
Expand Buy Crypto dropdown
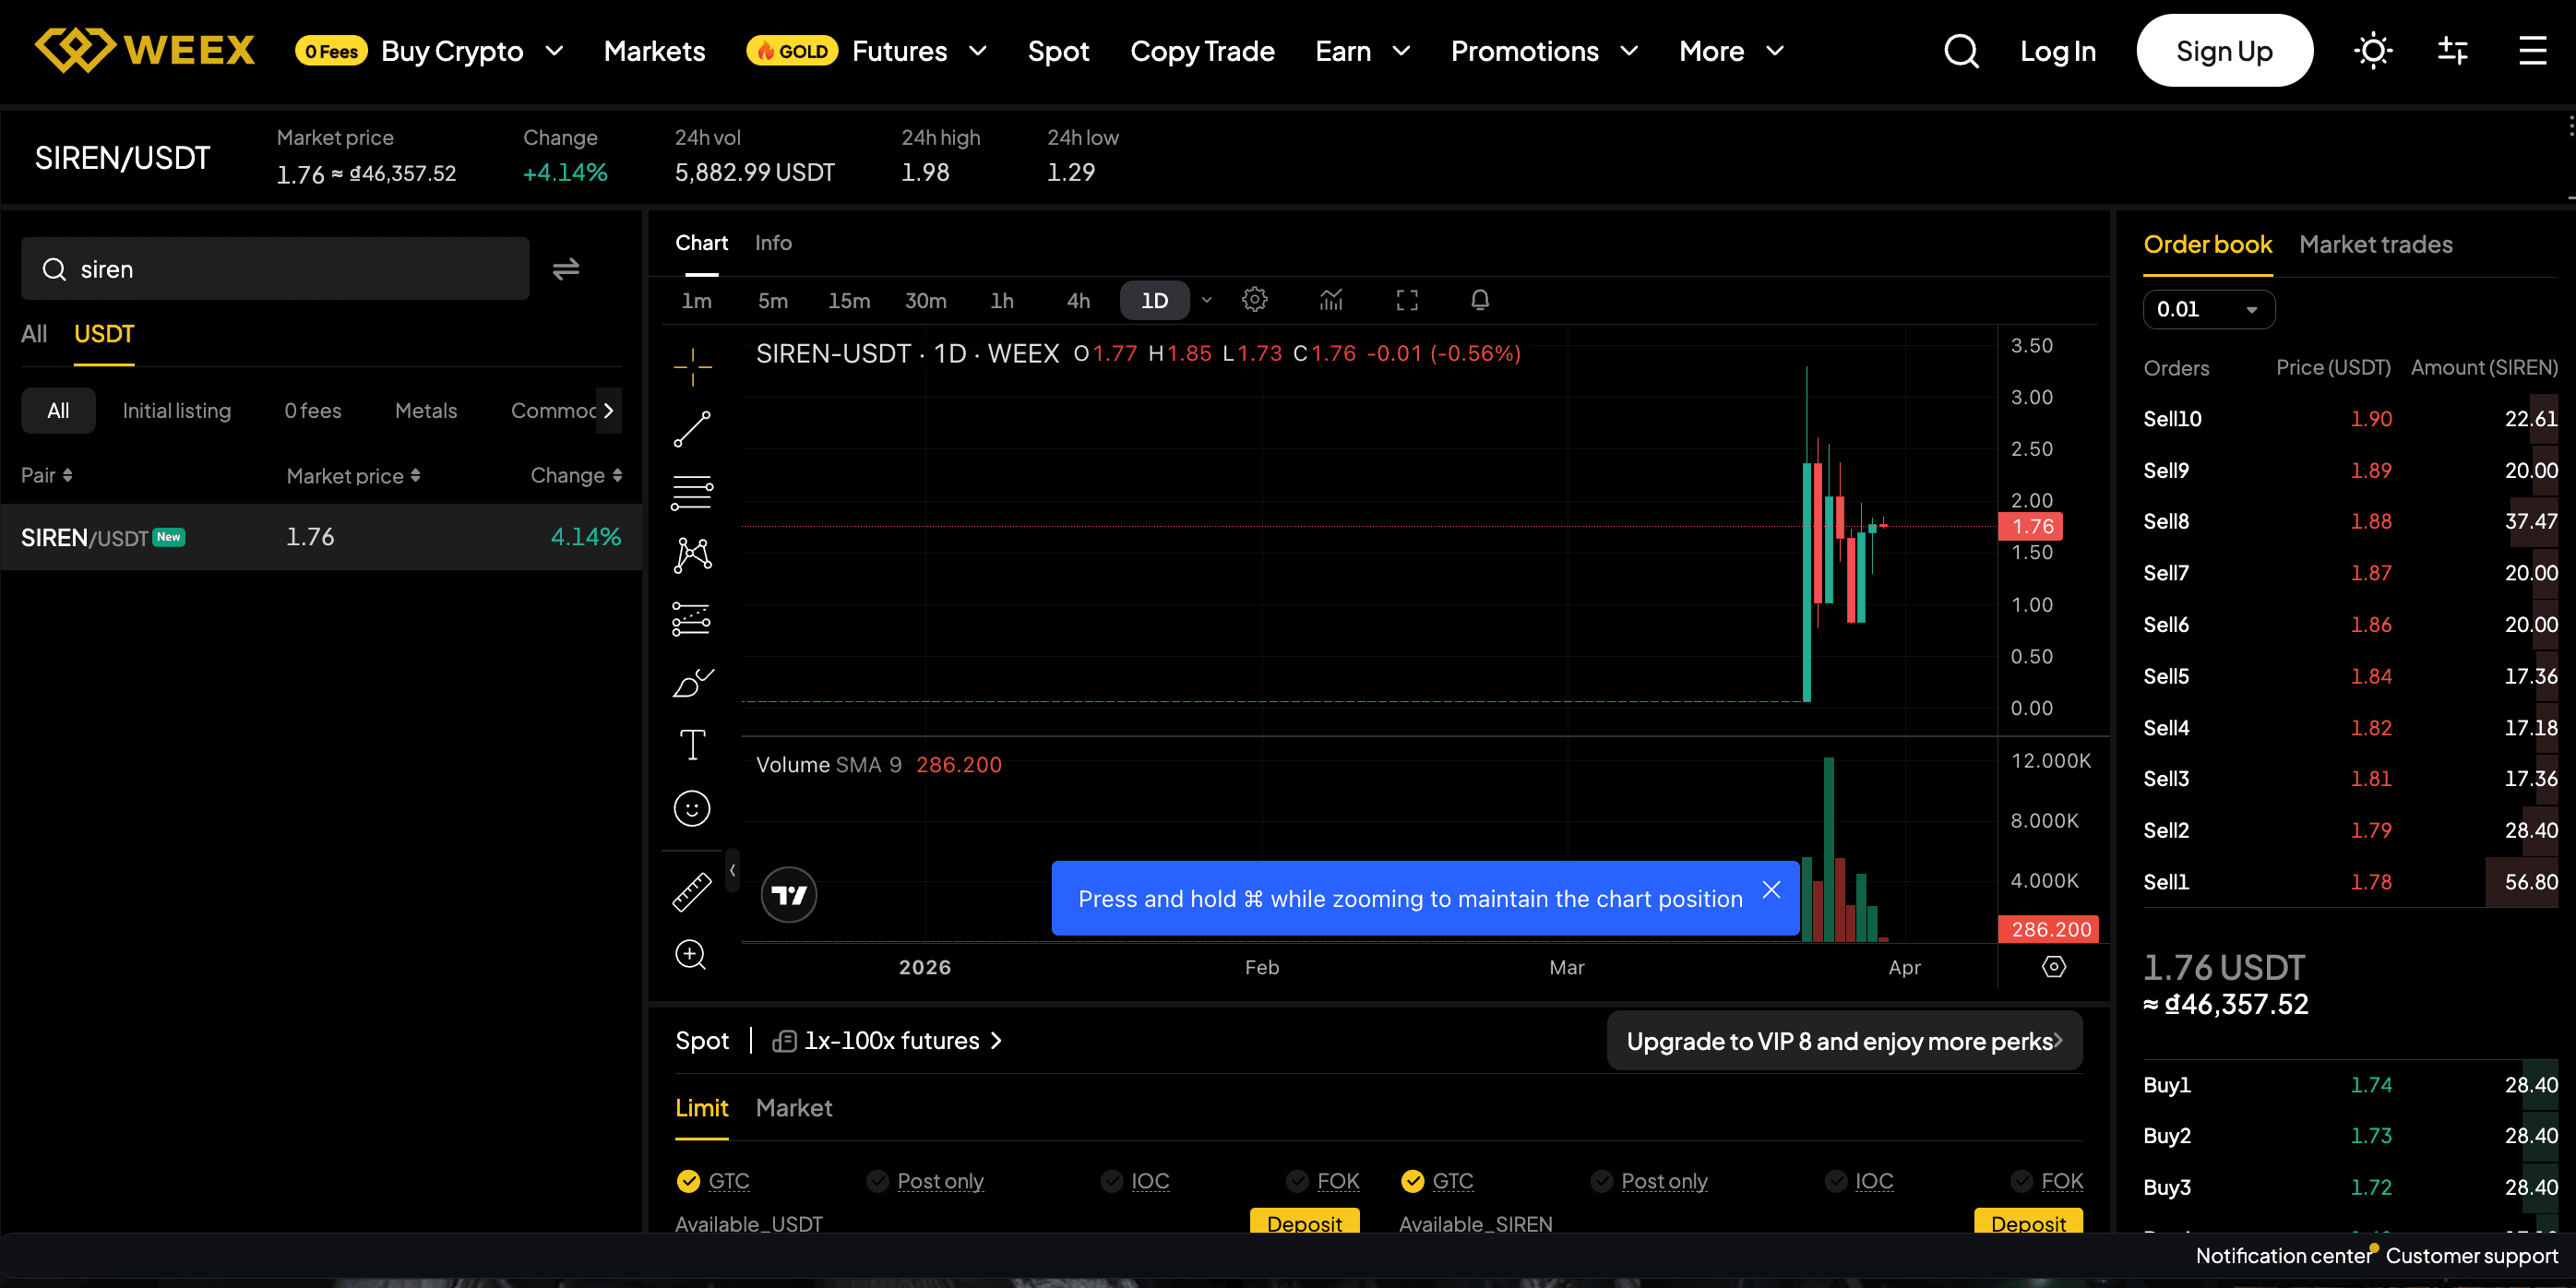click(554, 51)
